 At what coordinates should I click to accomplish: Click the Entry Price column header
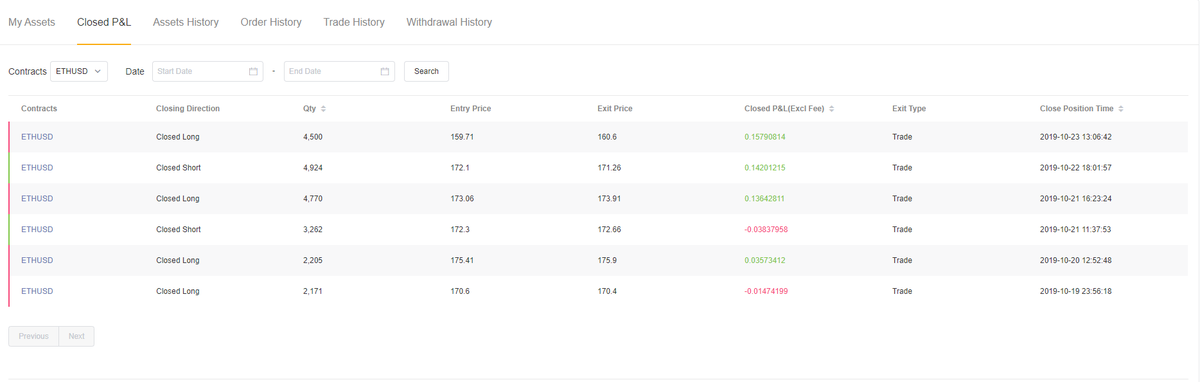471,108
